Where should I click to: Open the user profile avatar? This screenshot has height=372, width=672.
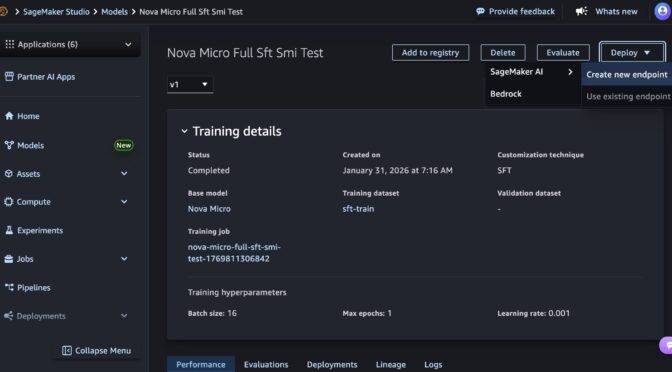[663, 12]
